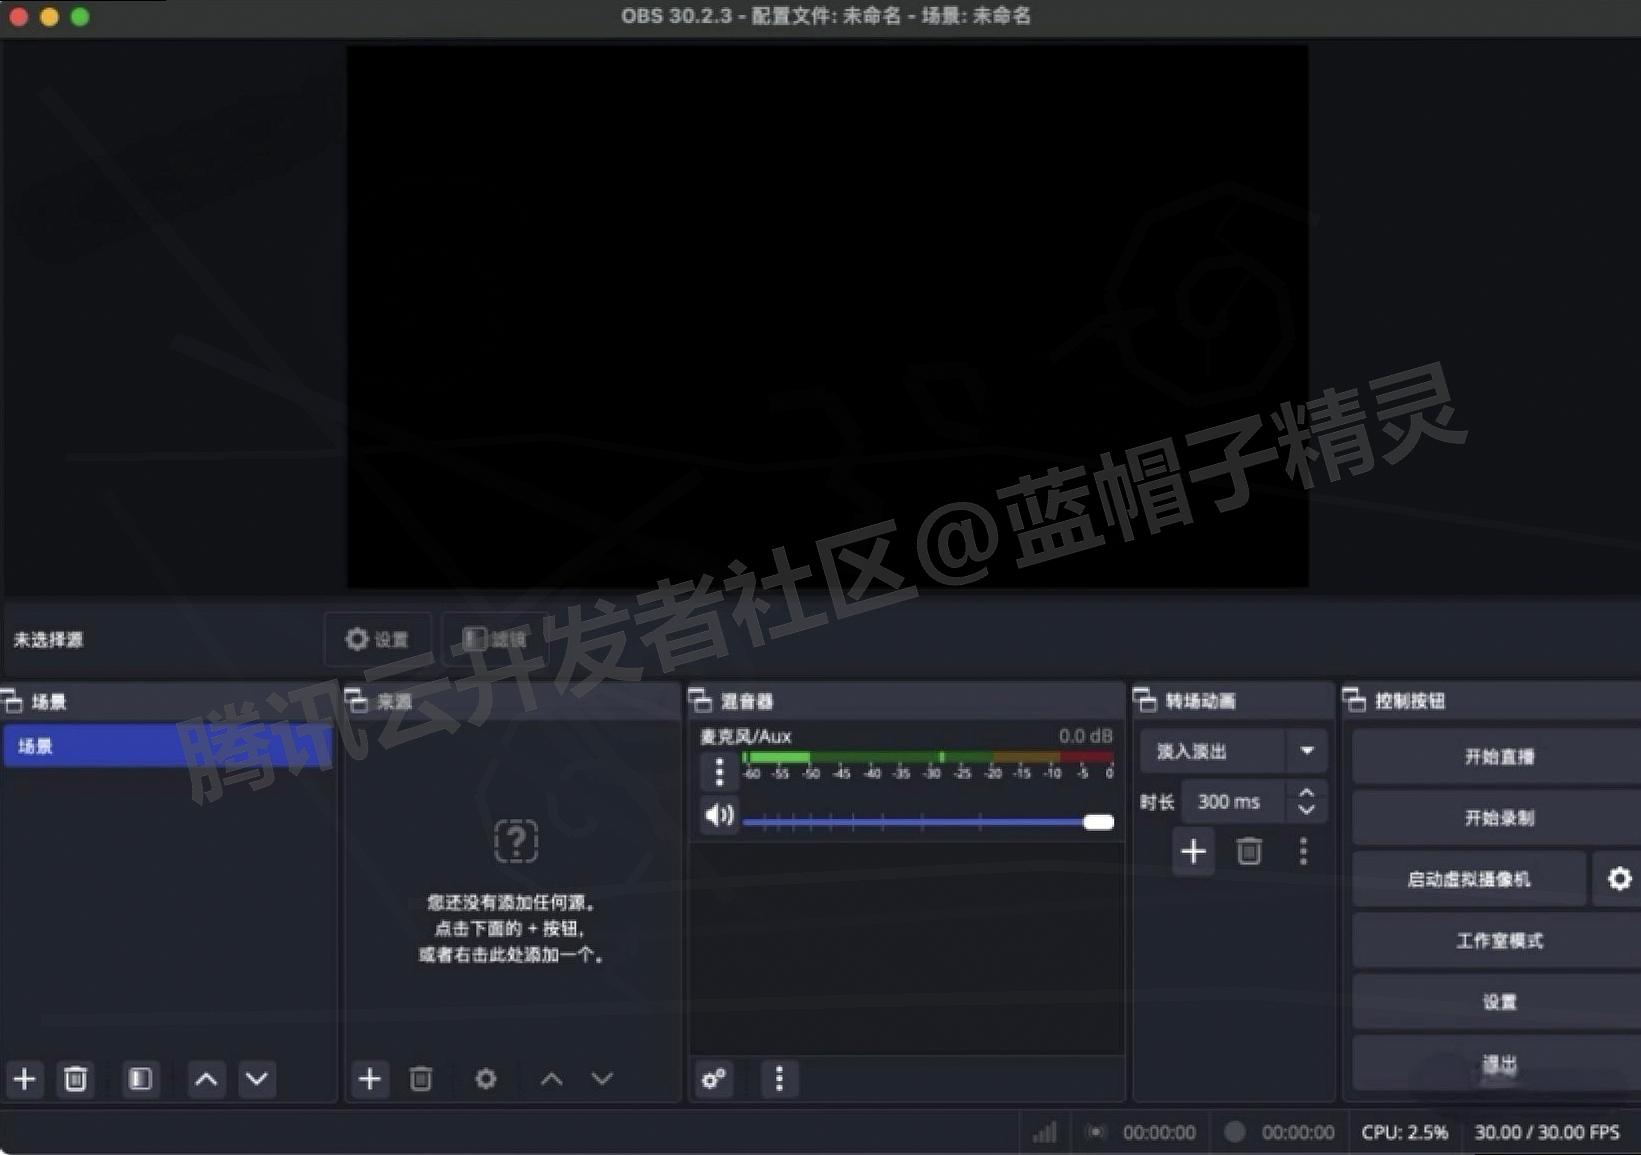Toggle 工作室模式 (Studio Mode)

pos(1495,940)
